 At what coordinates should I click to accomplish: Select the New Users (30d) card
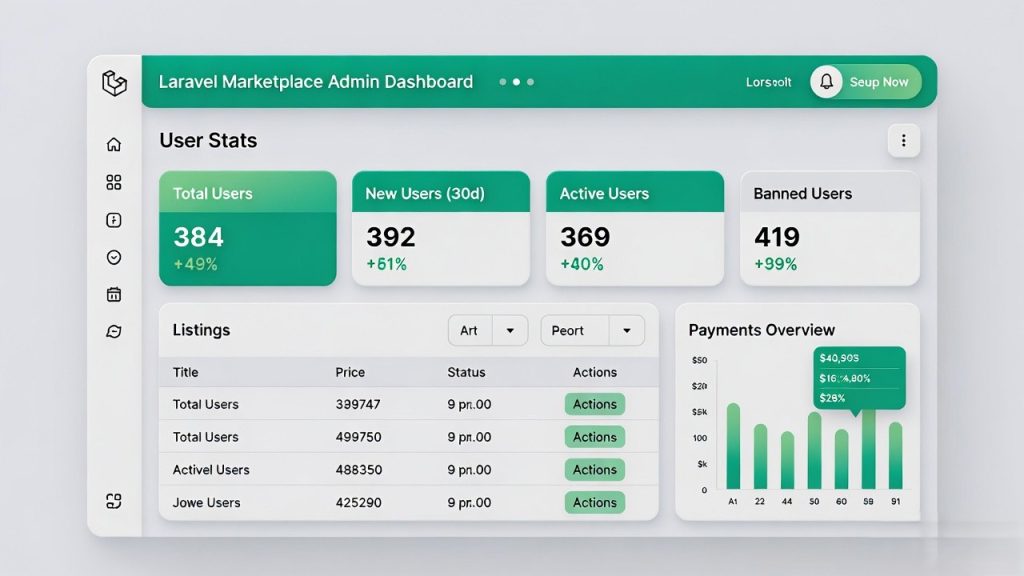point(441,229)
